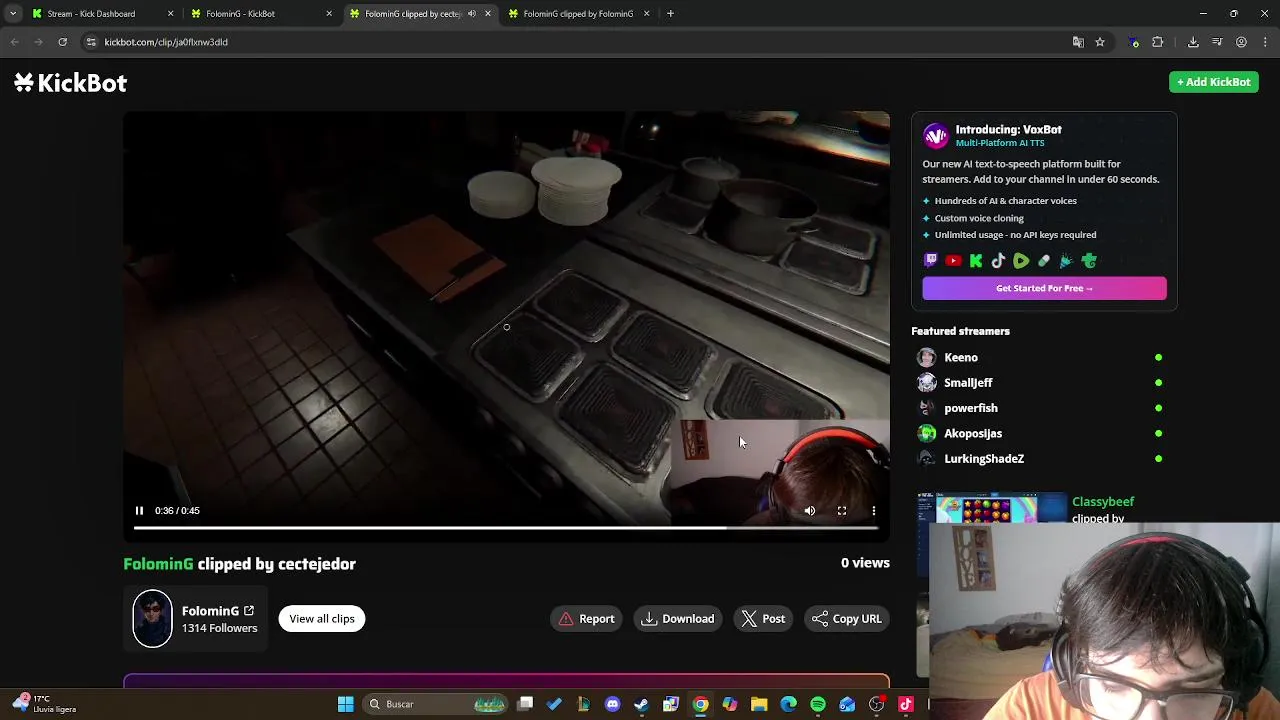Post the clip to X
The width and height of the screenshot is (1280, 720).
point(763,619)
